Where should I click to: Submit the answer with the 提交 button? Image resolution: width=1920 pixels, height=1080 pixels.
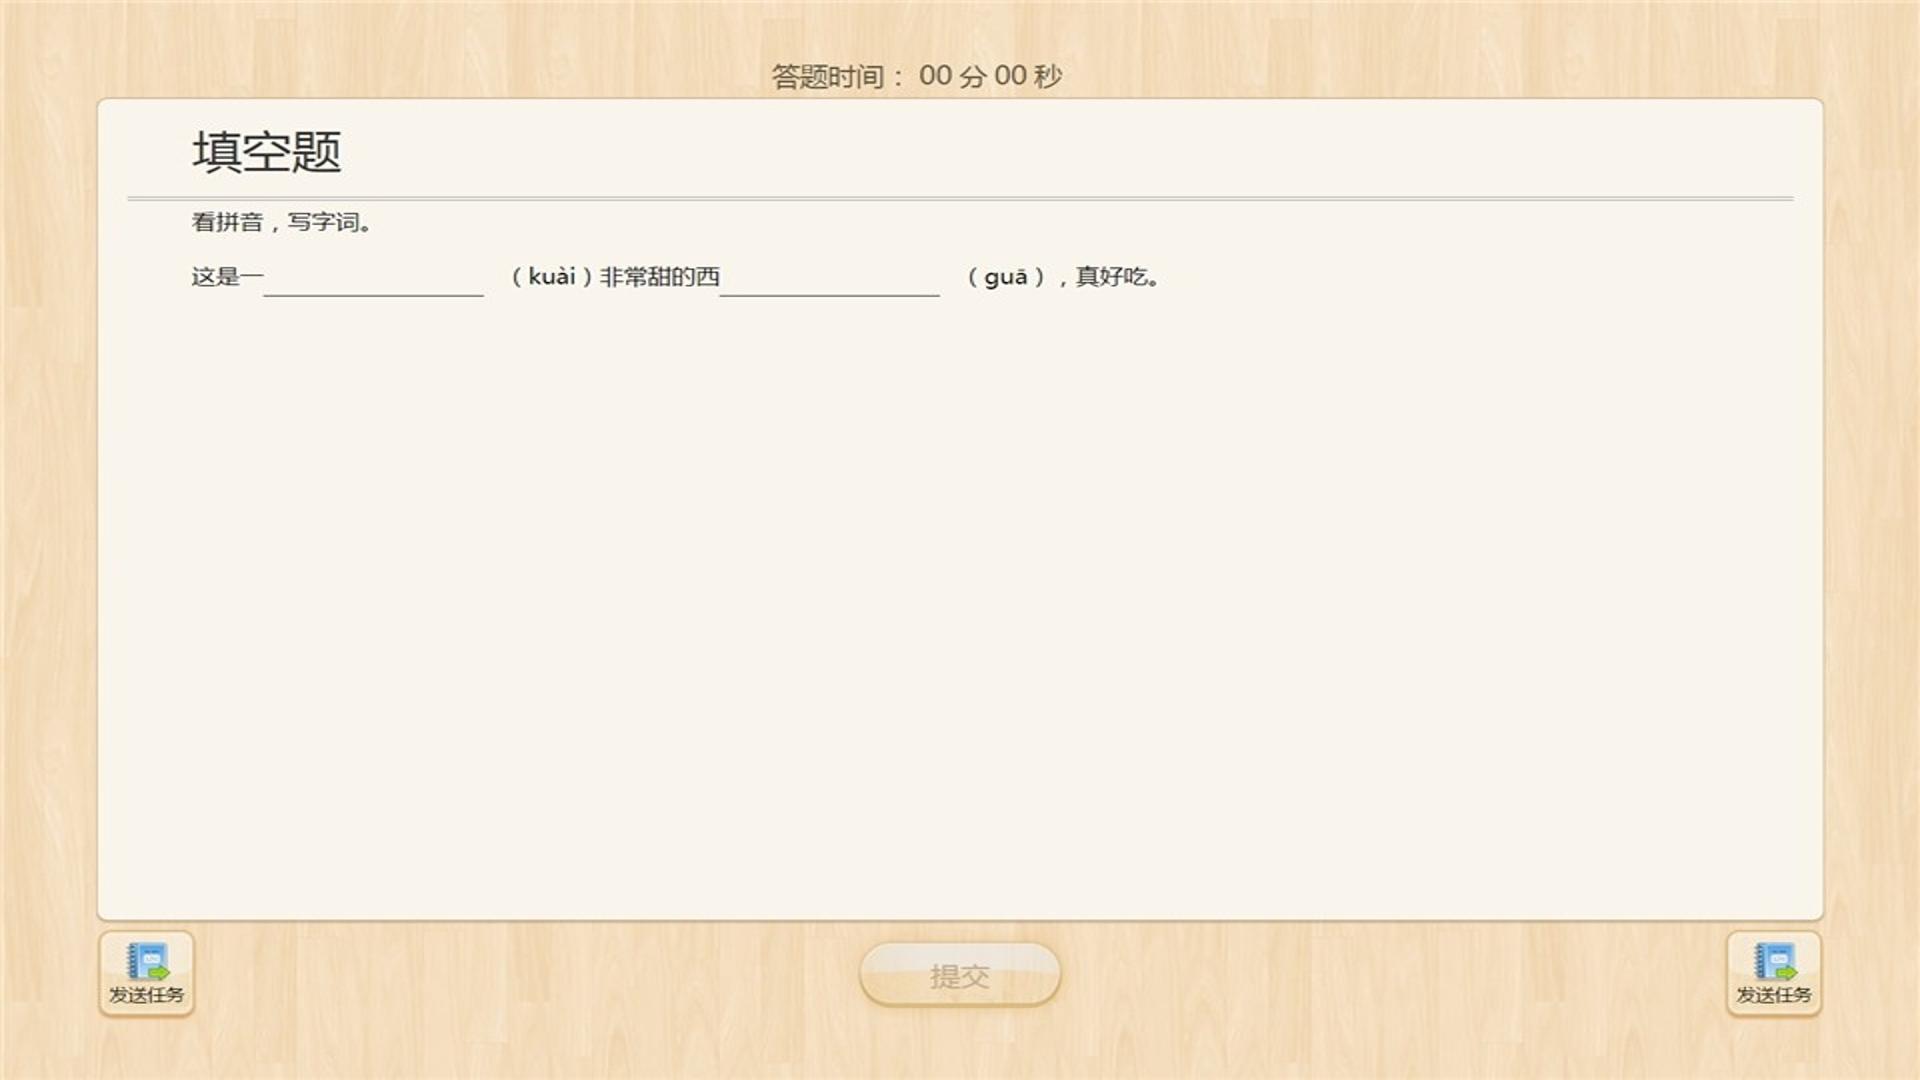(x=959, y=975)
